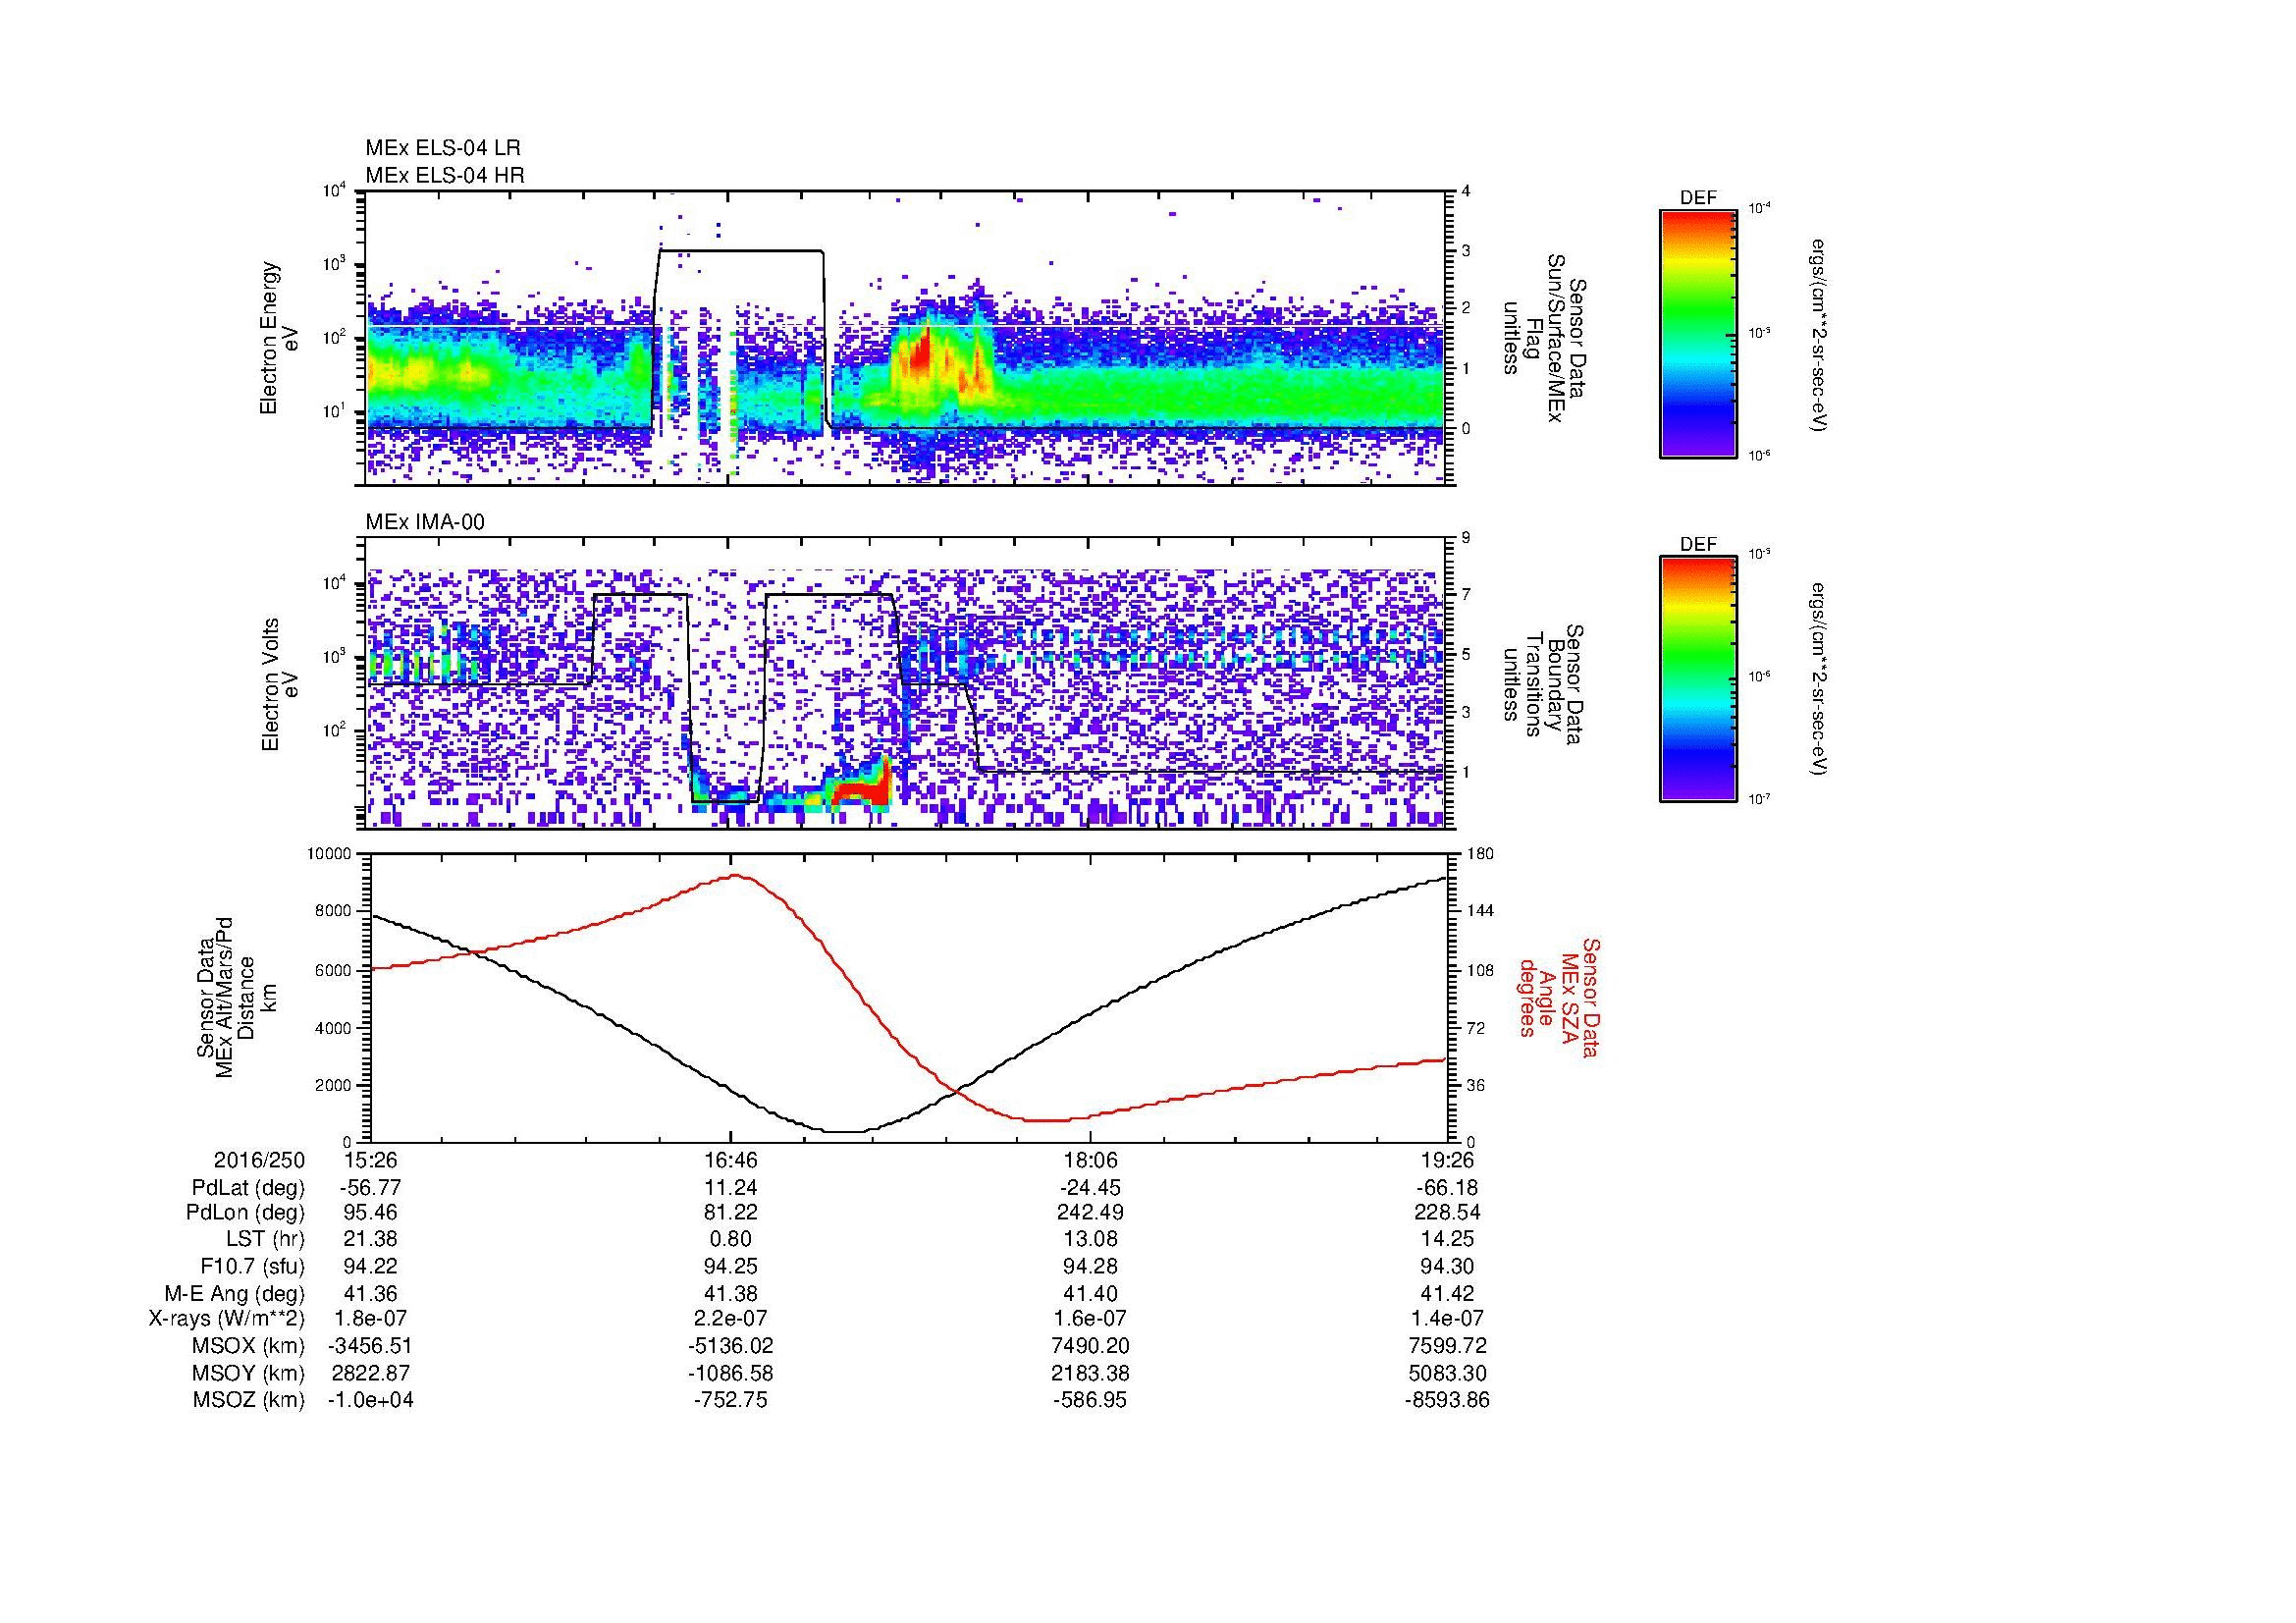Select X-rays value '1.6e-07'
The height and width of the screenshot is (1623, 2296).
(1090, 1319)
